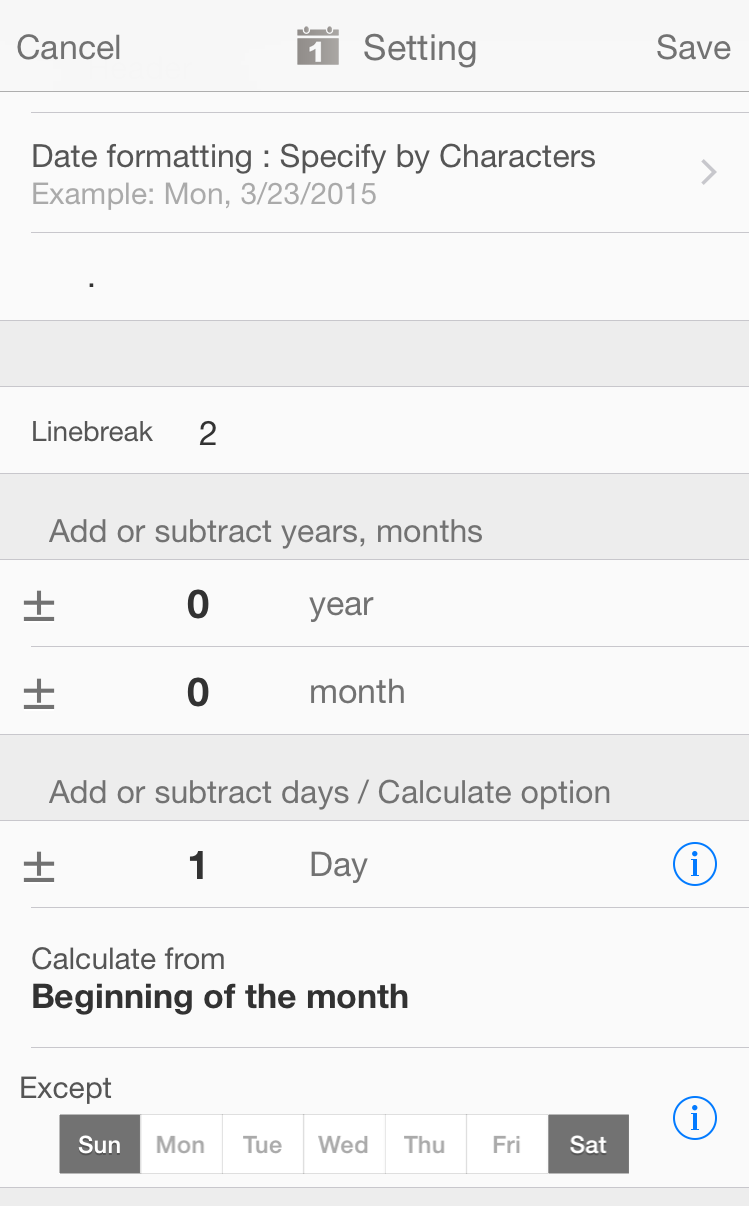Toggle Sun in the Except weekday selector
The width and height of the screenshot is (749, 1206).
coord(100,1144)
